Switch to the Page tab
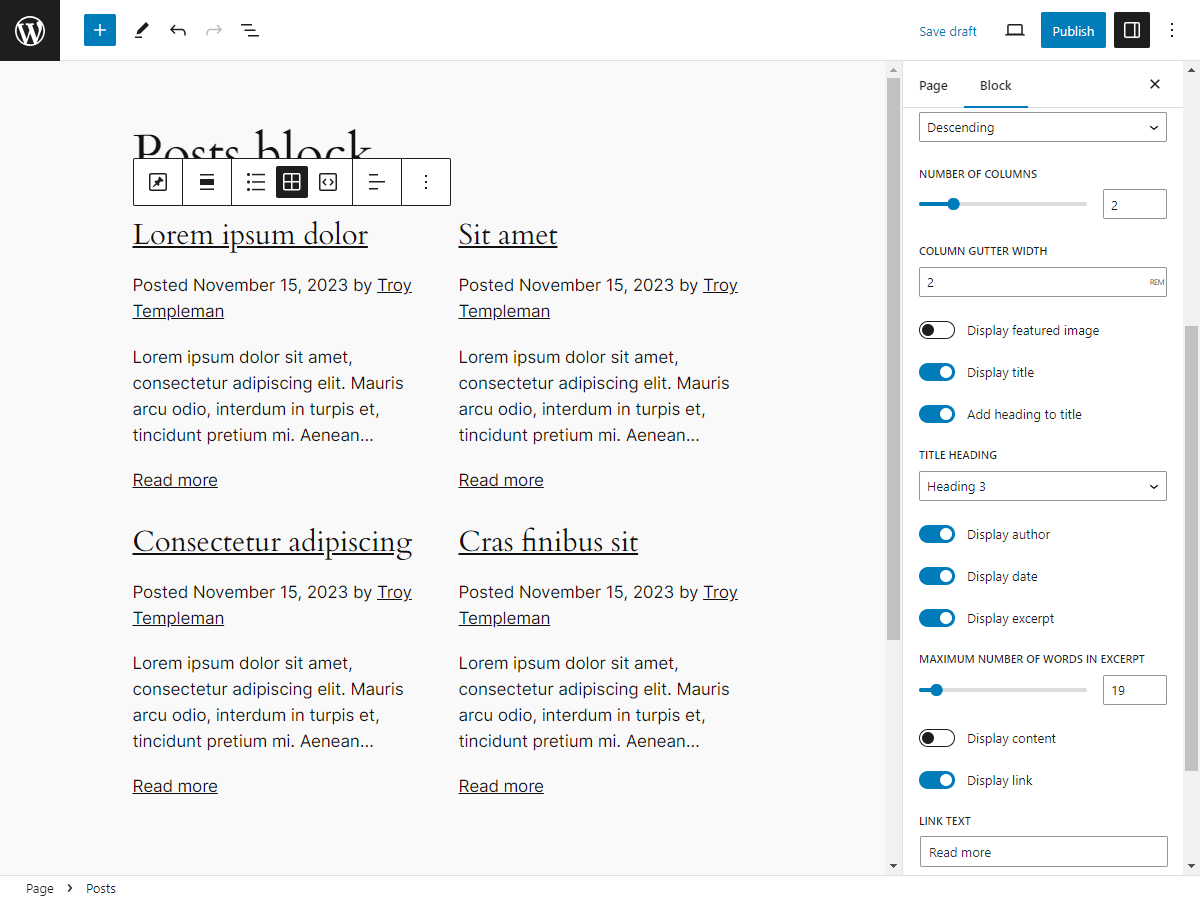 [x=933, y=85]
